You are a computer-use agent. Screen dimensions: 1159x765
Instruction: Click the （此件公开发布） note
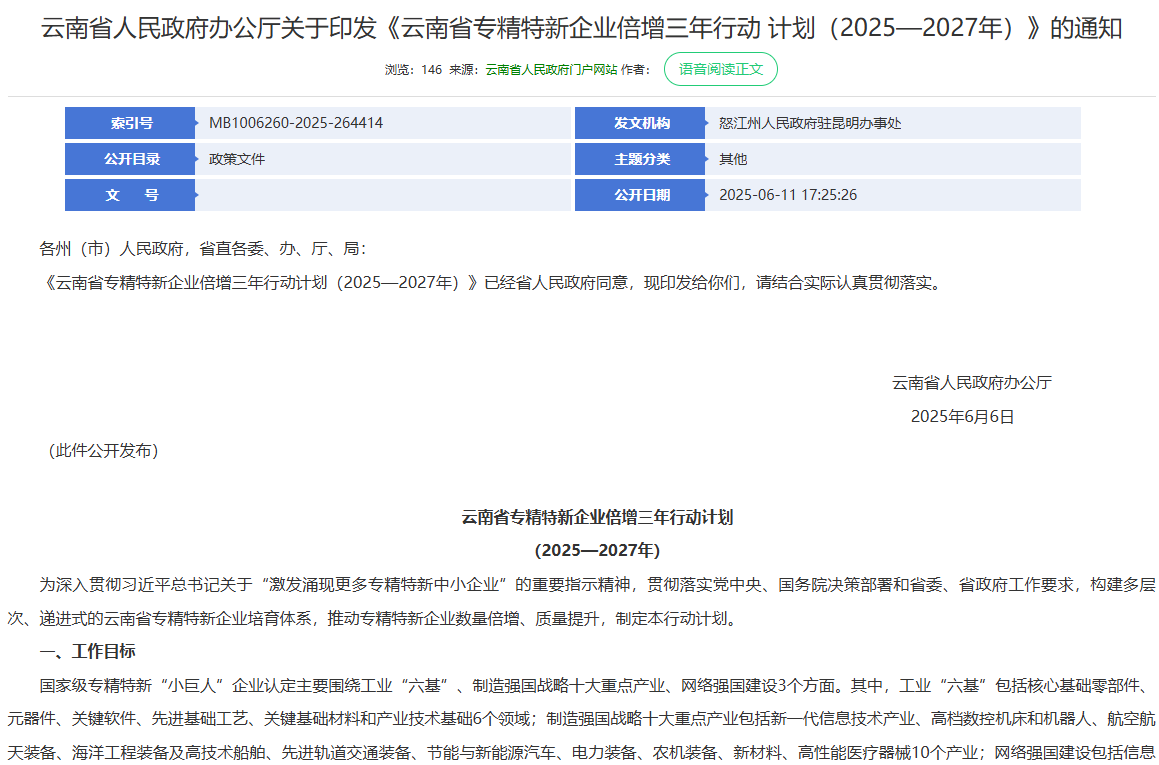[103, 450]
